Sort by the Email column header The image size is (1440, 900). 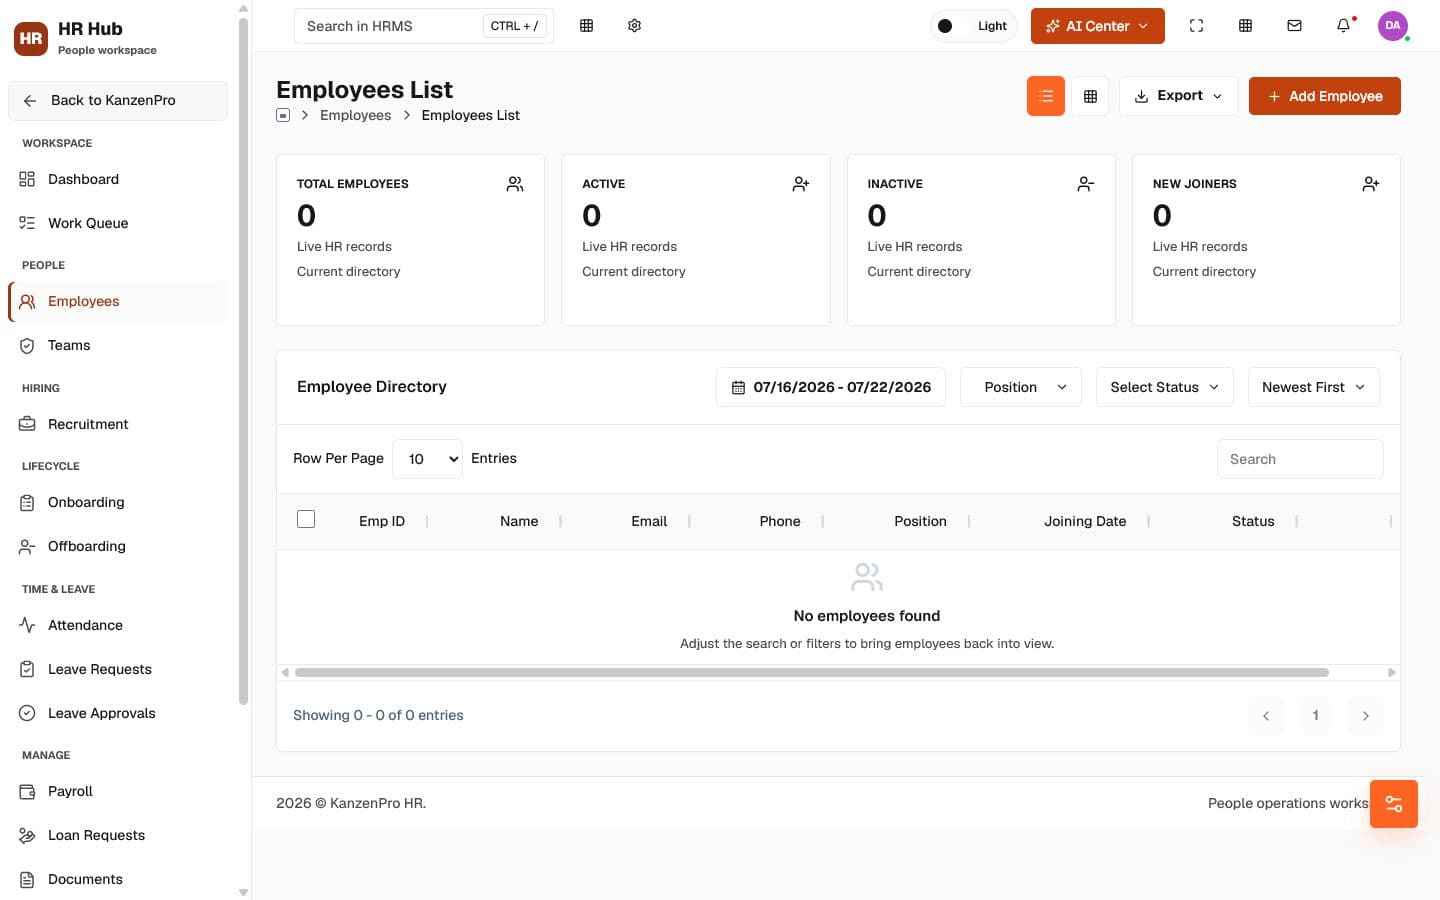pos(649,521)
